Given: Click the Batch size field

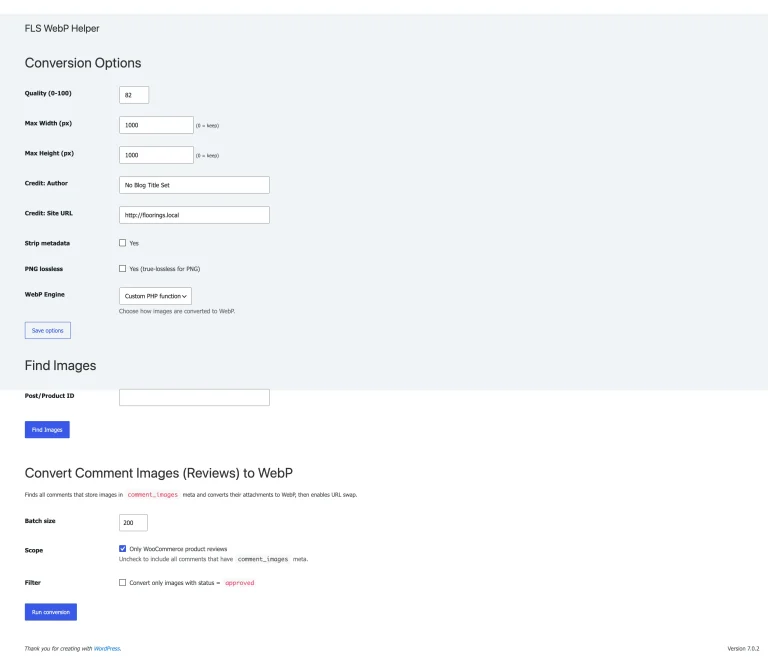Looking at the screenshot, I should pyautogui.click(x=133, y=522).
